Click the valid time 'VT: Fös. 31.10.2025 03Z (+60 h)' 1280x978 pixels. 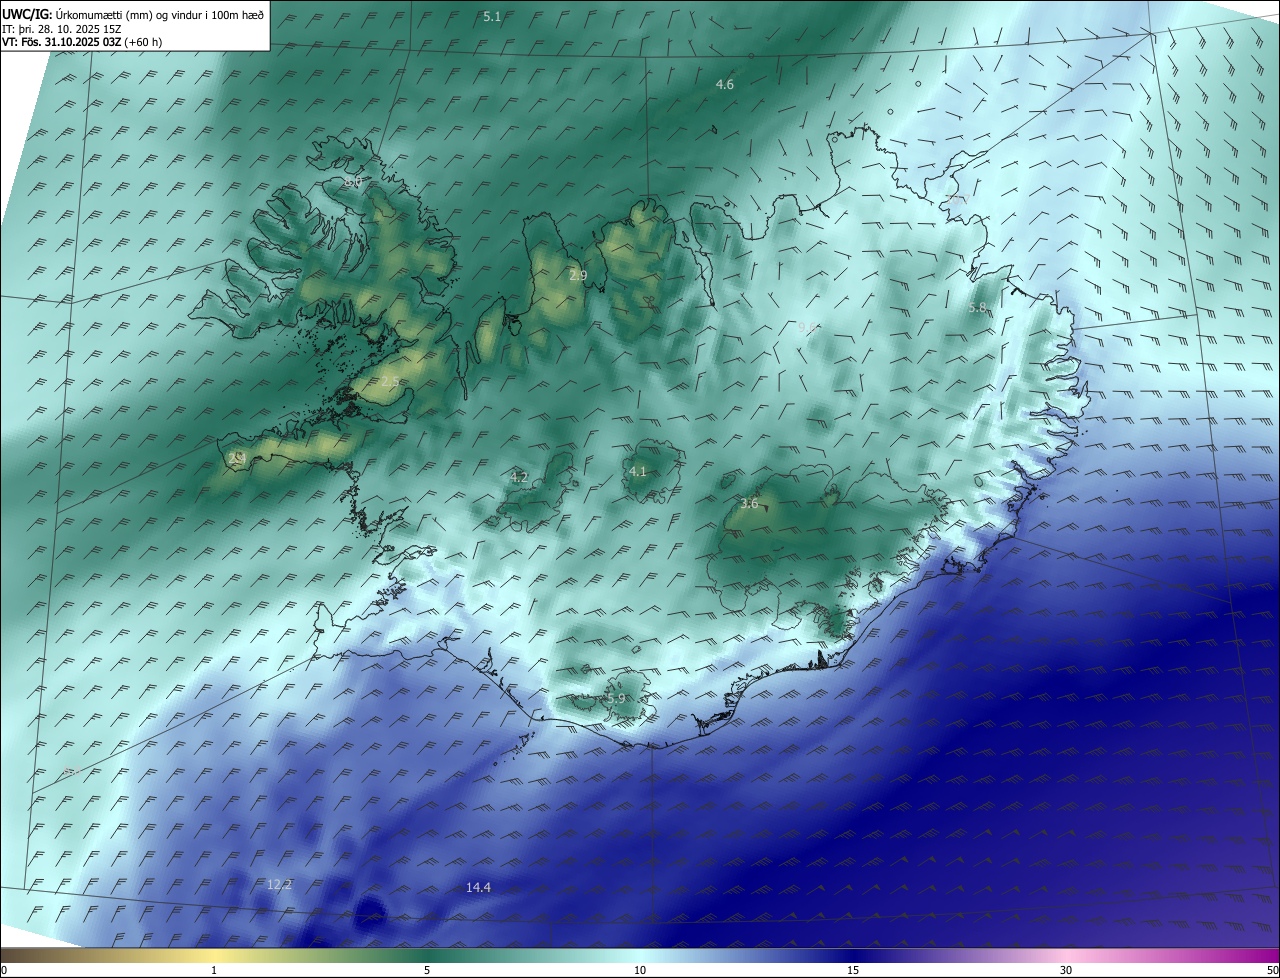(82, 42)
